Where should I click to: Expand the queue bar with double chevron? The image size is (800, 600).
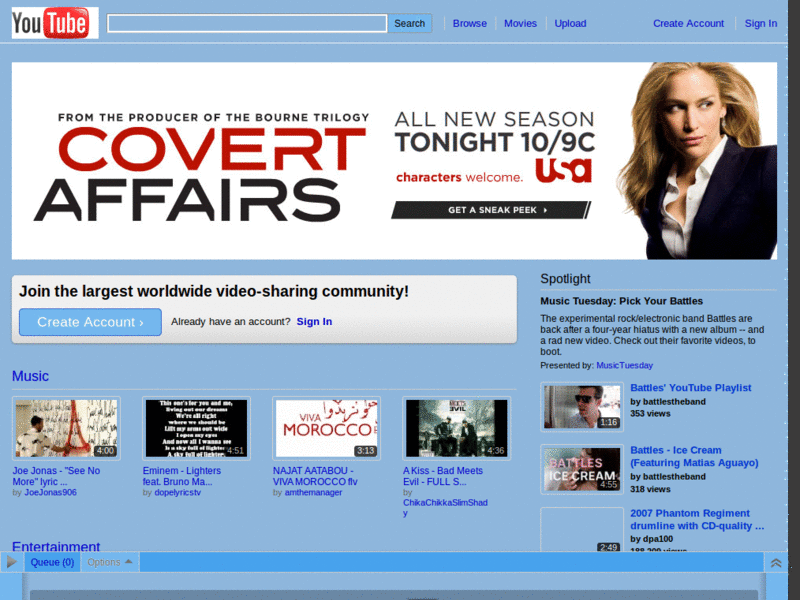point(776,562)
